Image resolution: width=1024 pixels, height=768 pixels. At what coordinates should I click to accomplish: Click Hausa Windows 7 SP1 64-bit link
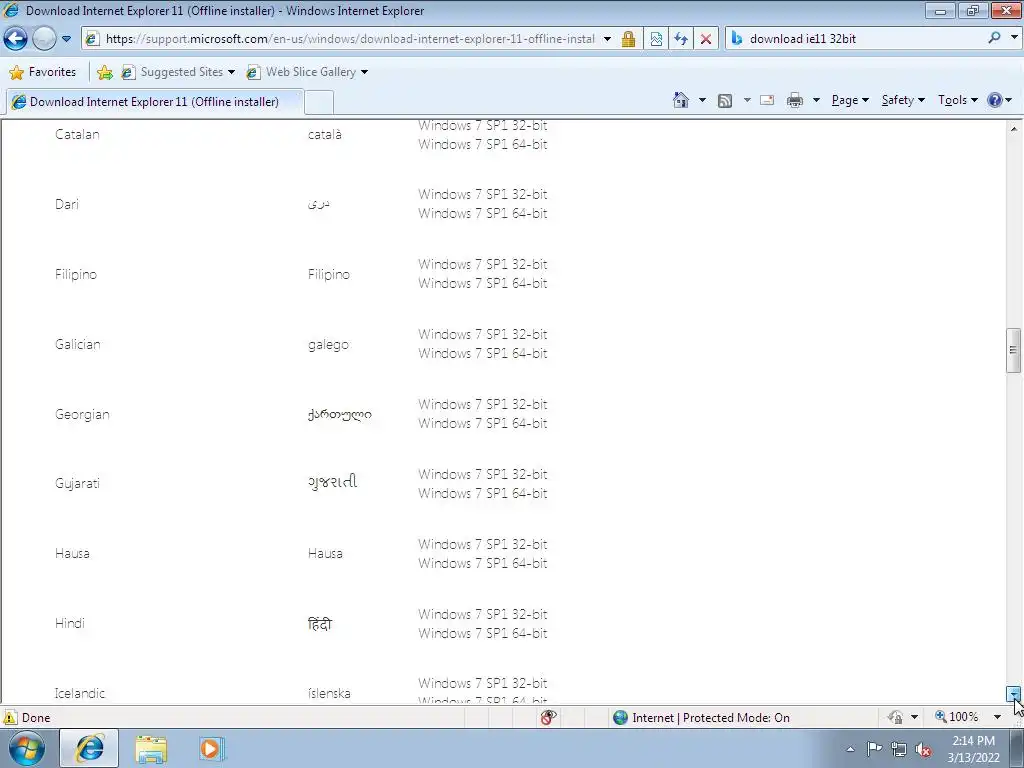483,564
